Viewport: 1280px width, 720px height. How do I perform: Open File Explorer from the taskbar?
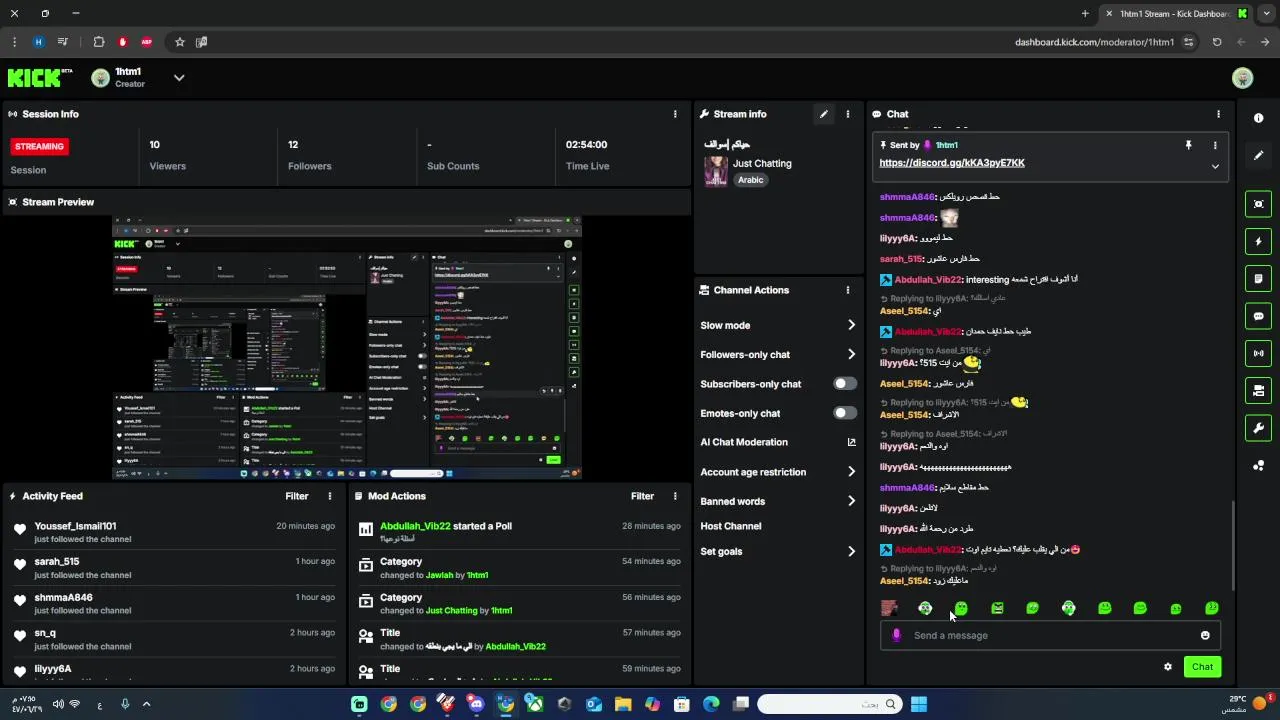(623, 704)
